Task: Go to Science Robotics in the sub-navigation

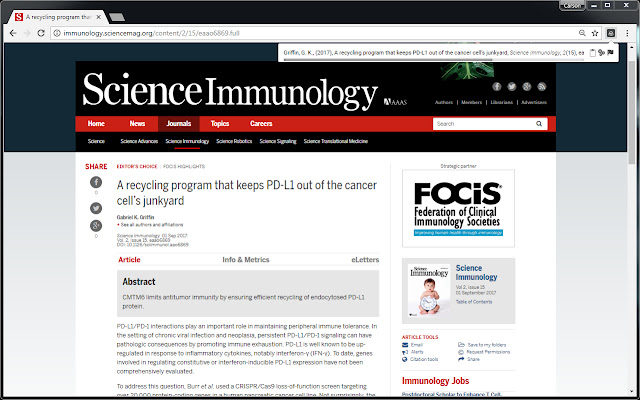Action: (234, 141)
